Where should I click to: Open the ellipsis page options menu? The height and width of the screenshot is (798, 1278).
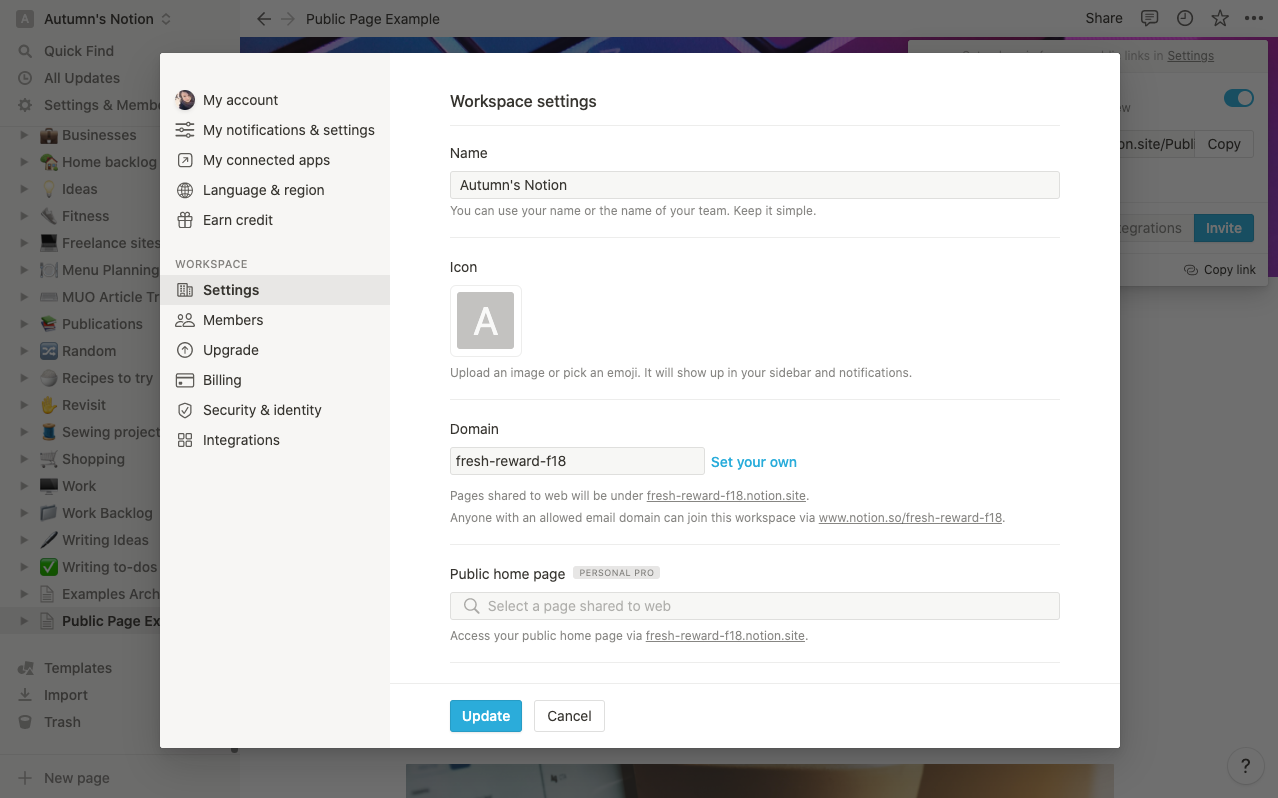1255,18
